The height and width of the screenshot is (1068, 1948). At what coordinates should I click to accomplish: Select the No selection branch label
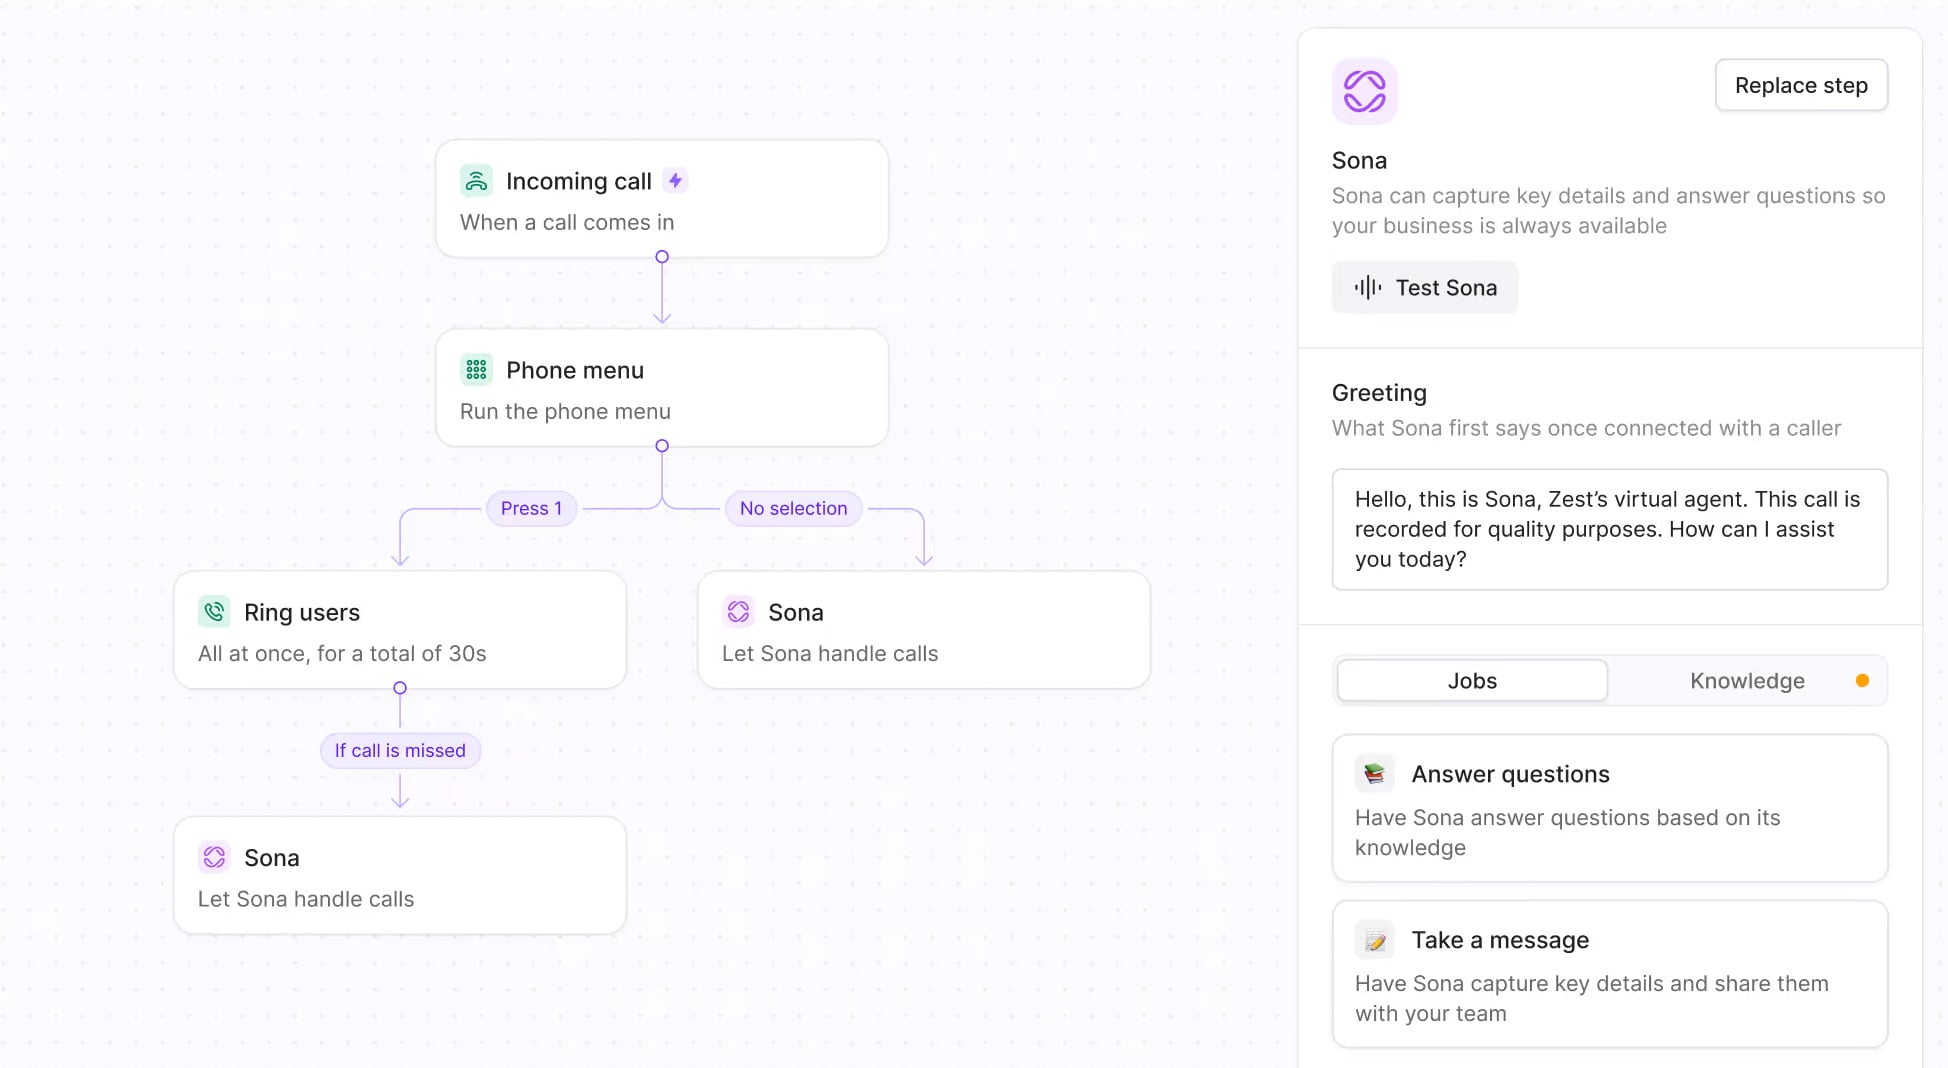(793, 508)
